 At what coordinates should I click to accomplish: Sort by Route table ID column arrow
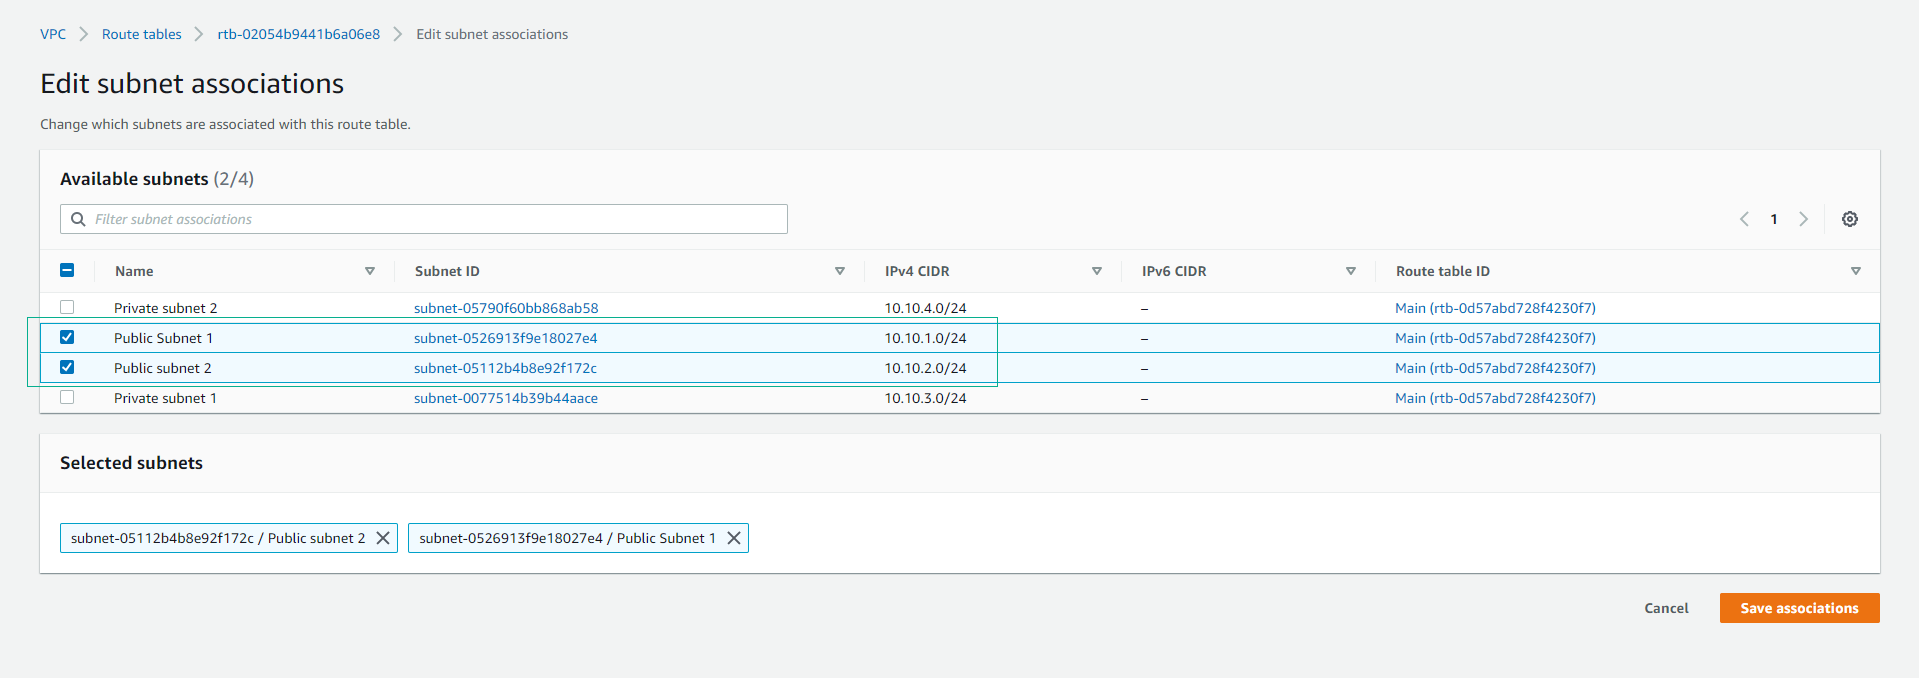[x=1855, y=271]
